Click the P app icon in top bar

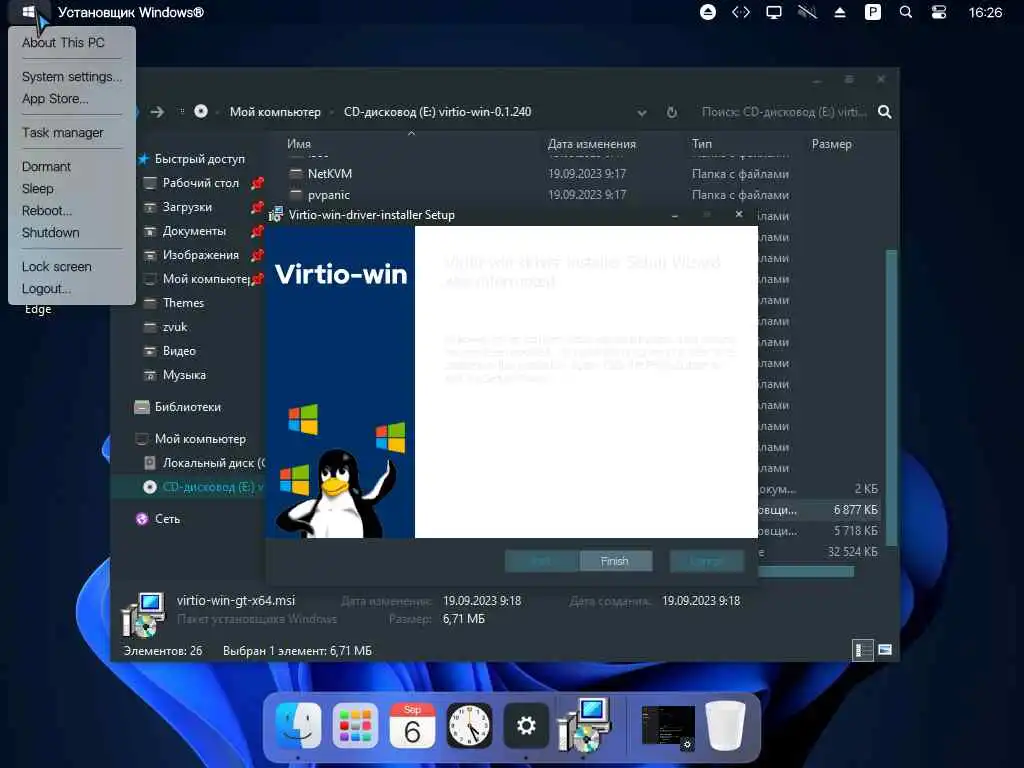coord(872,12)
